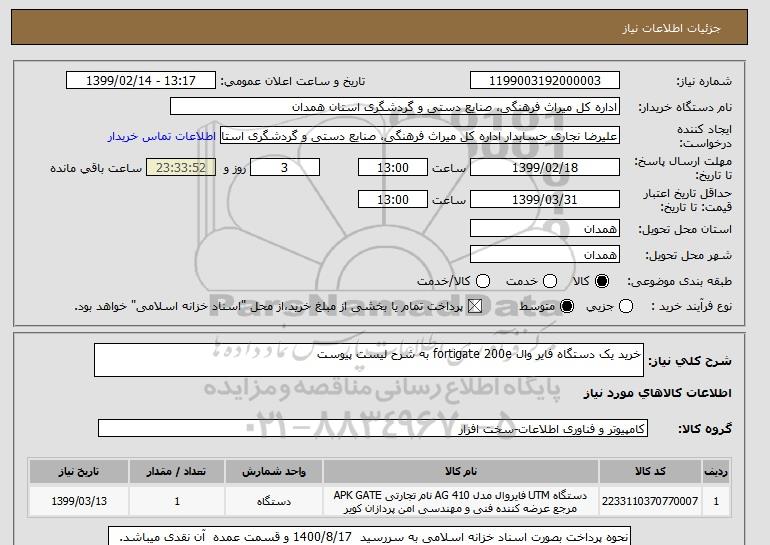The image size is (770, 545).
Task: Click the request creator field علیرضا نجاری
Action: click(420, 136)
